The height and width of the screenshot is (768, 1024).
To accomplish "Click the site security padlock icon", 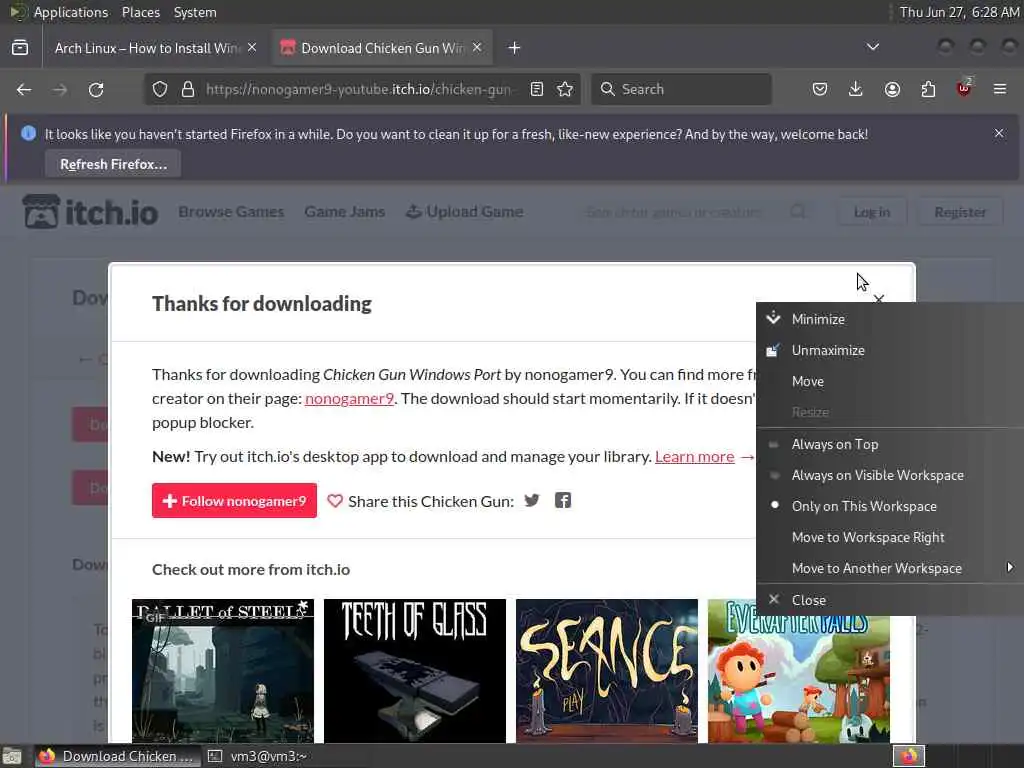I will click(188, 89).
